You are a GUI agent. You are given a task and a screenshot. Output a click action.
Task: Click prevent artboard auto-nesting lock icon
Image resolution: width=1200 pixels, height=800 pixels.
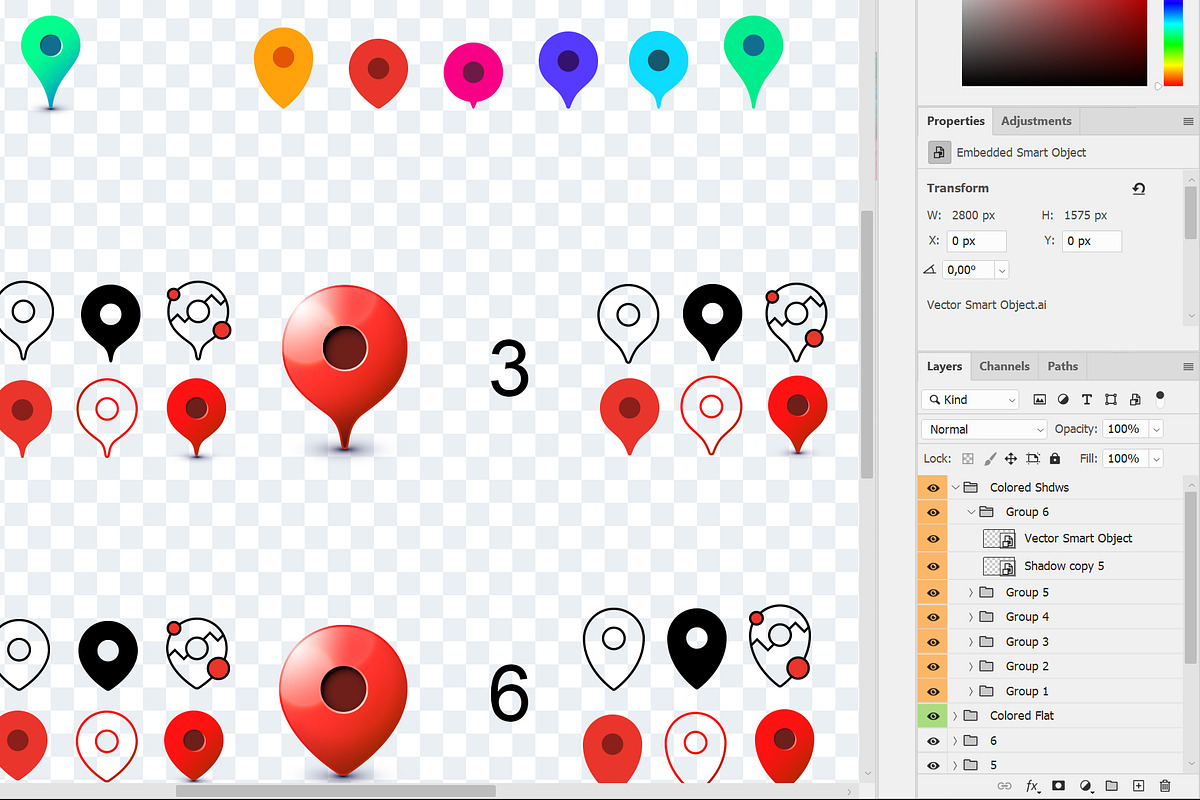[1032, 458]
